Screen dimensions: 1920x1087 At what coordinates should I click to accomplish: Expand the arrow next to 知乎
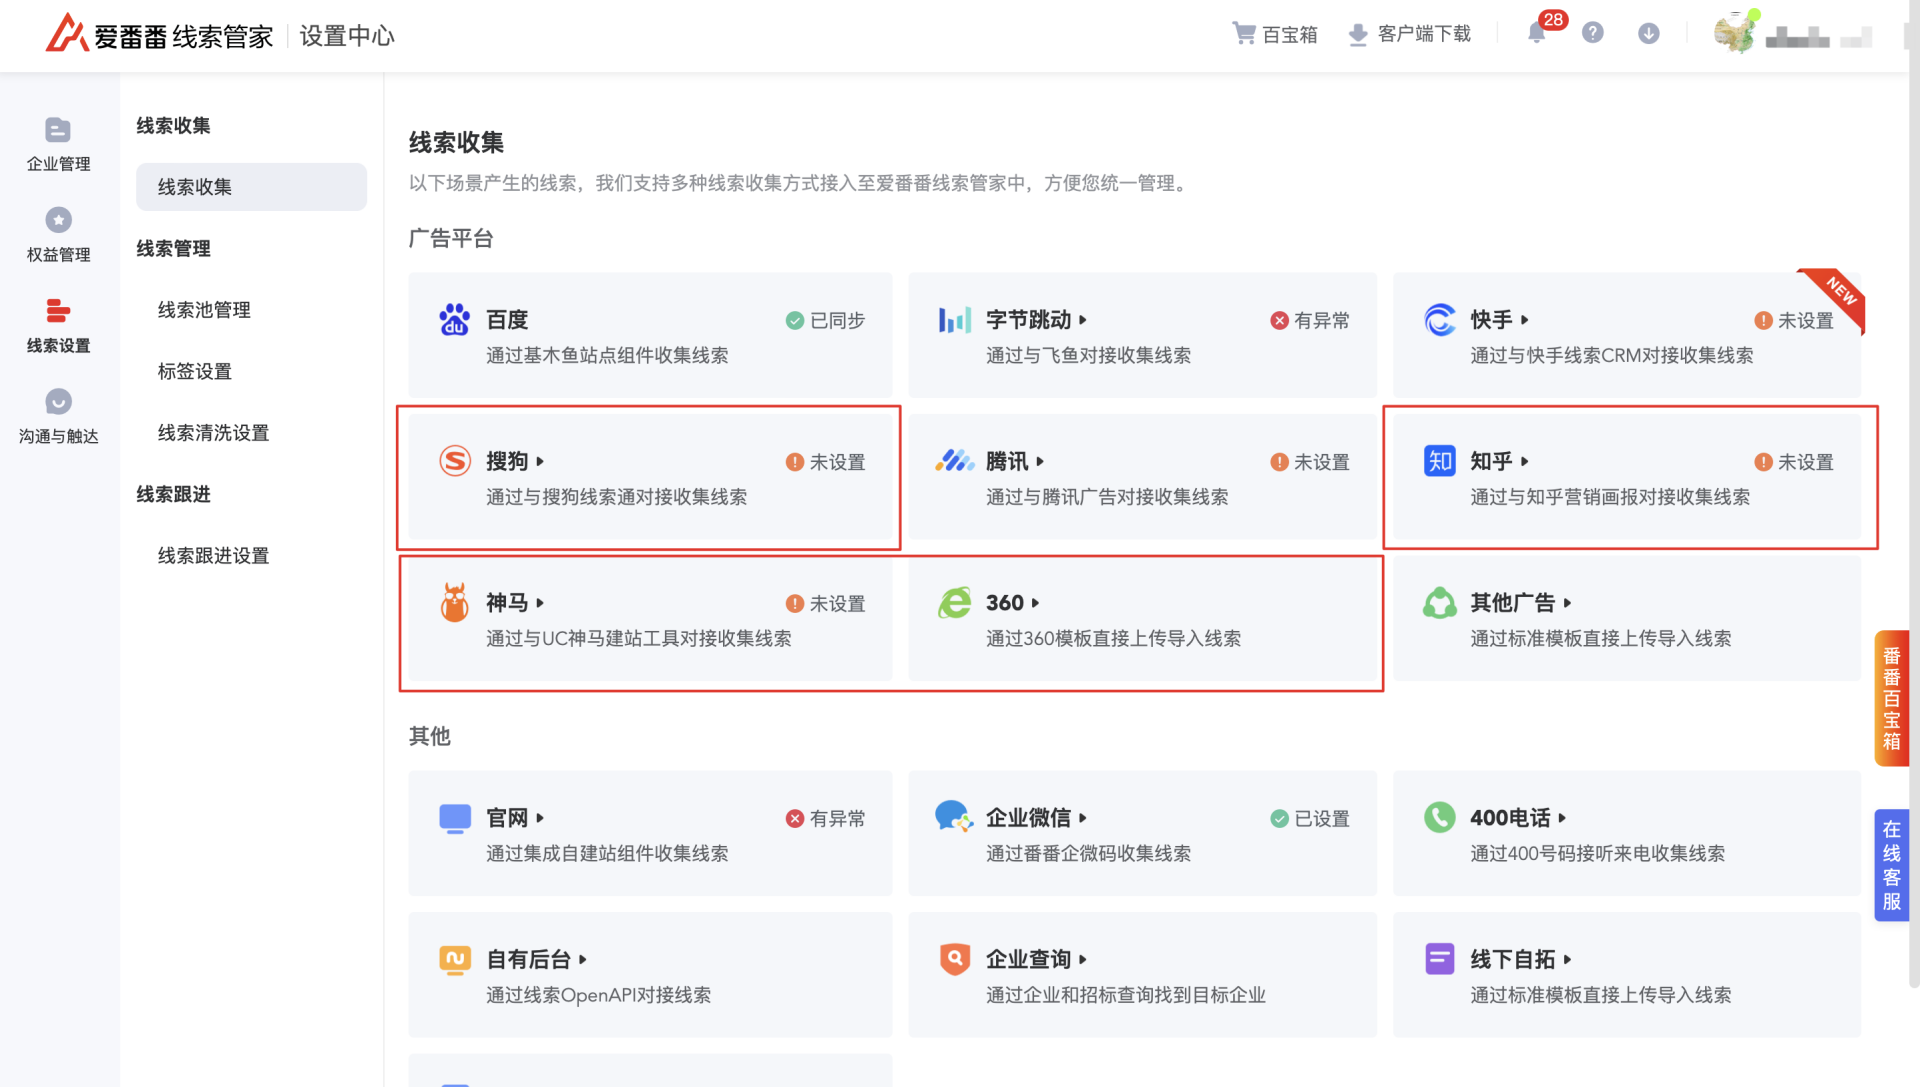1525,462
